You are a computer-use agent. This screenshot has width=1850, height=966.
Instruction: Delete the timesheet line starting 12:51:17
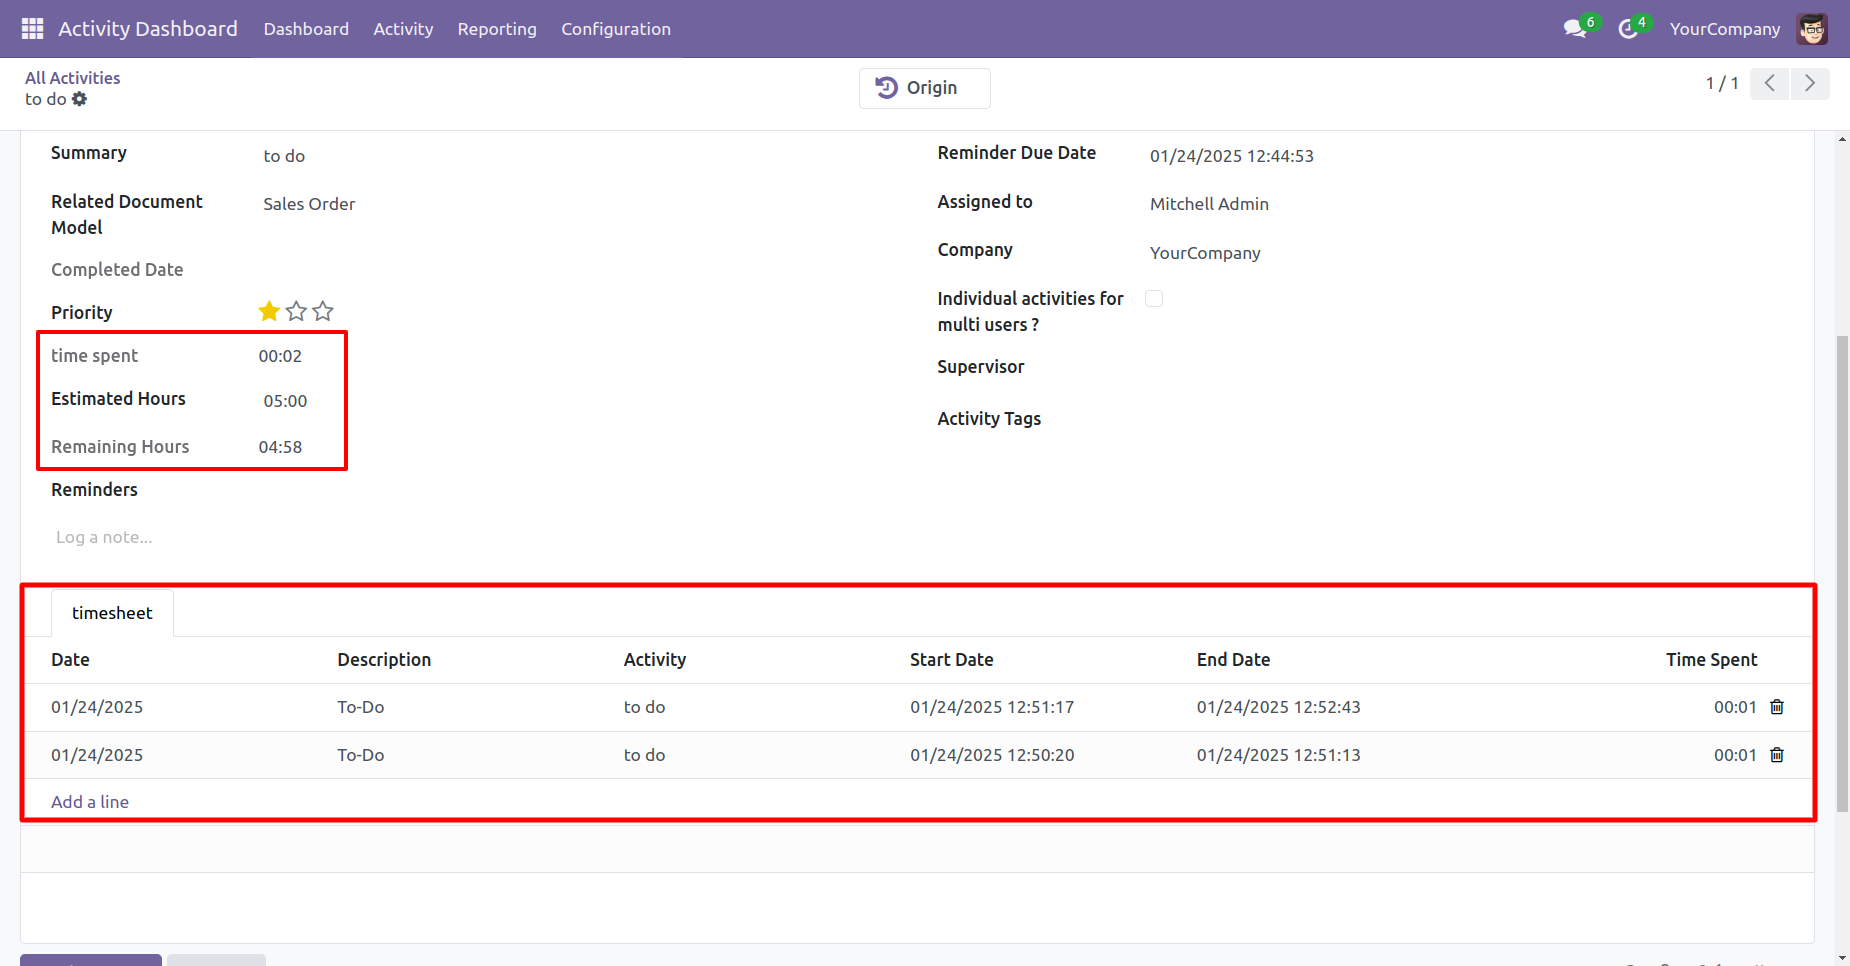tap(1777, 707)
